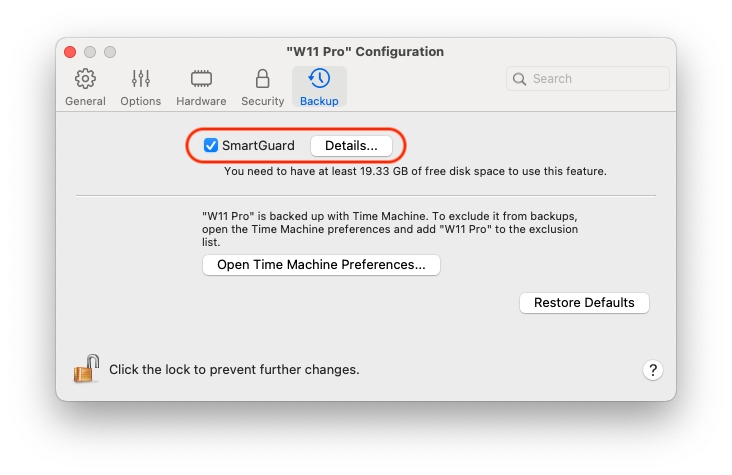Click the 'SmartGuard' checkbox label text
Screen dimensions: 732x475
tap(258, 146)
